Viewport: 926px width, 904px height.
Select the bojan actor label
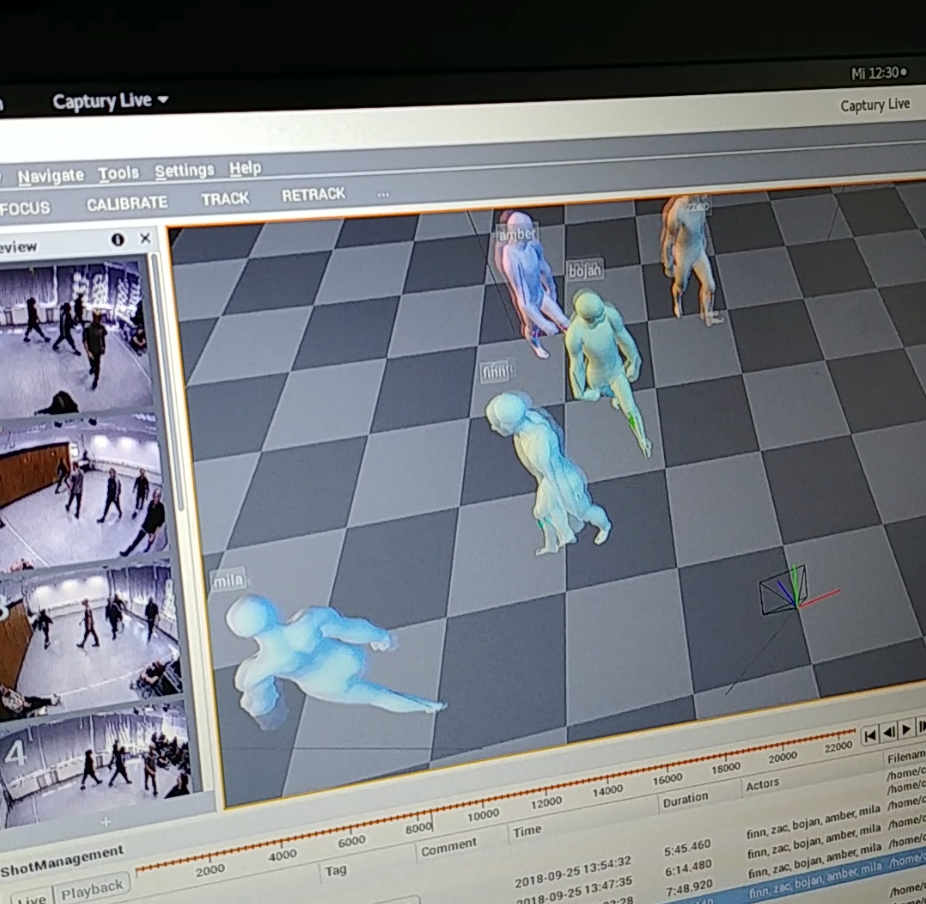coord(585,270)
